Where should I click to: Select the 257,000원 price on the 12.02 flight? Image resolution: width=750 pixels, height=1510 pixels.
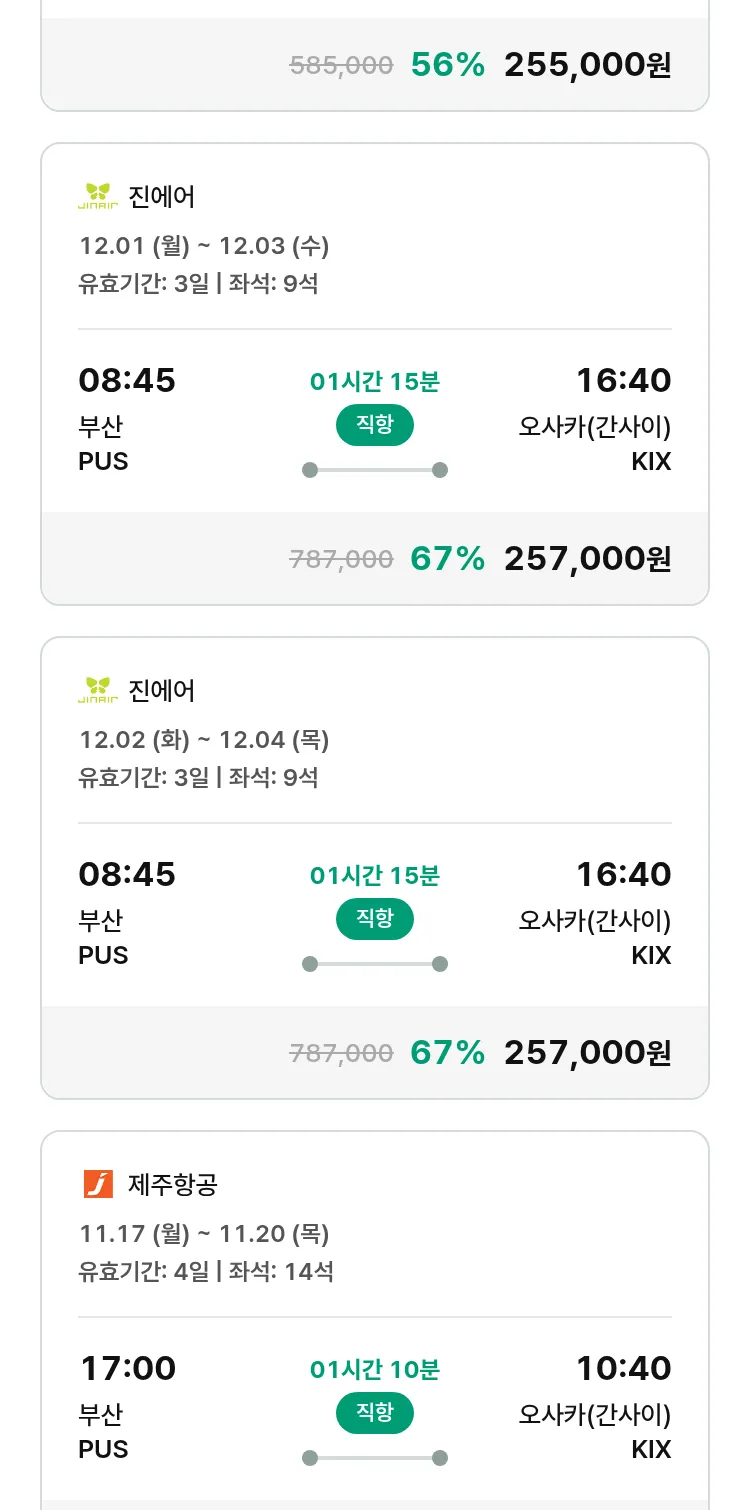(x=587, y=1053)
